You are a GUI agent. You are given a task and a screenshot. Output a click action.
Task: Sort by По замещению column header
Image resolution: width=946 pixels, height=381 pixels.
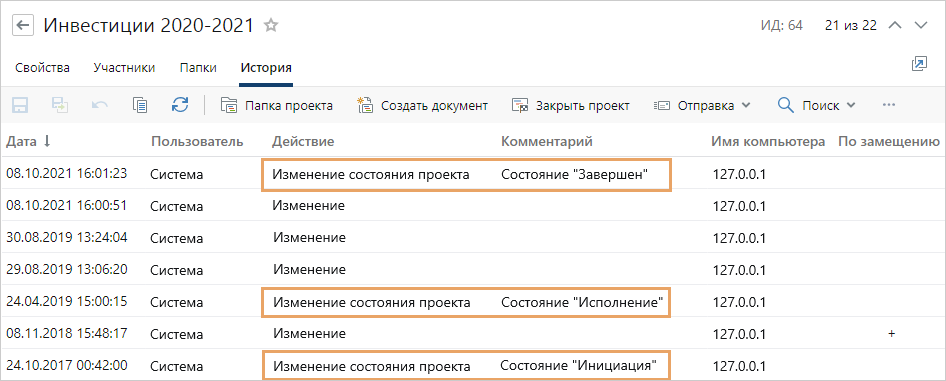click(x=889, y=142)
